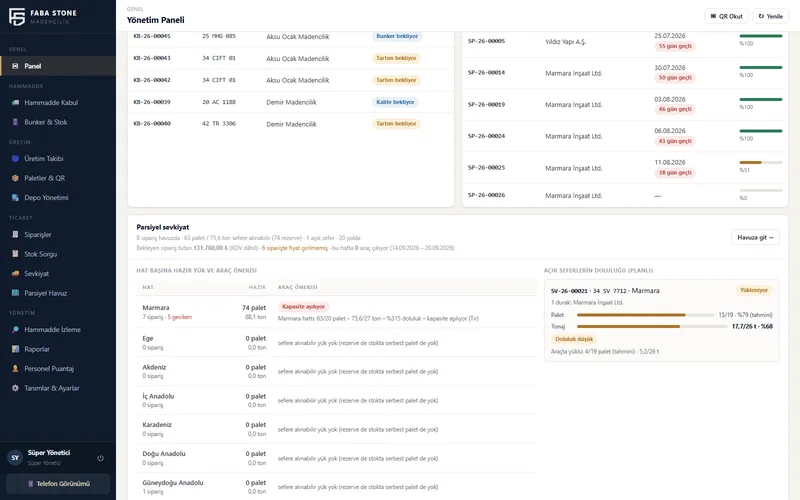The image size is (800, 500).
Task: Click plate '20 AC 1188'
Action: click(x=219, y=102)
